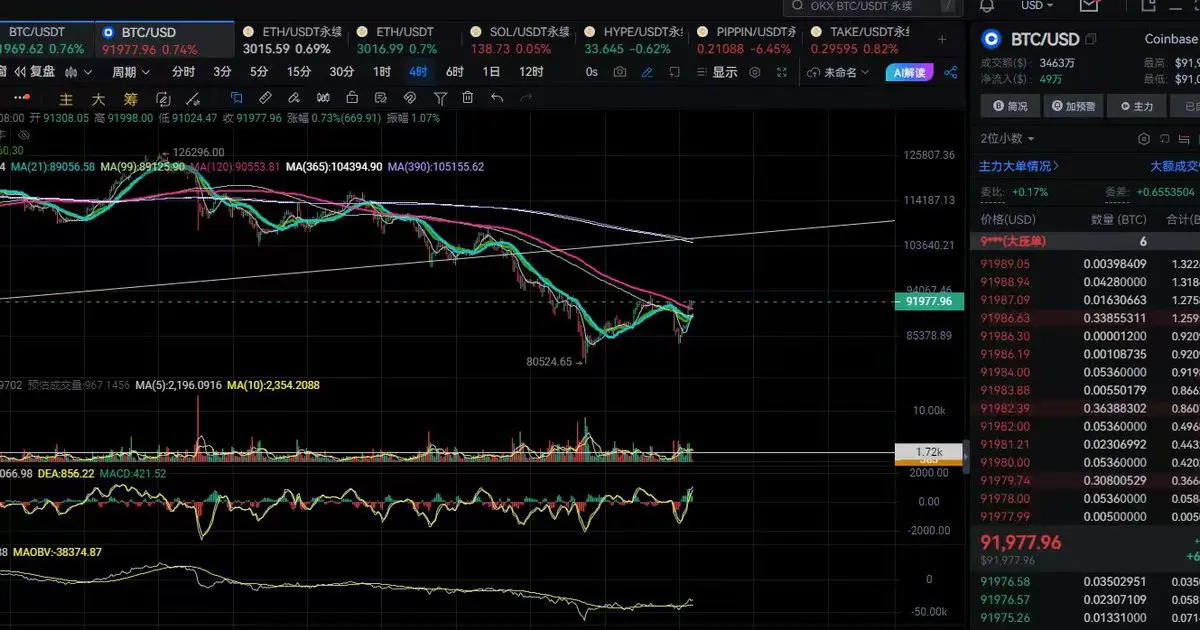This screenshot has height=630, width=1200.
Task: Take a chart screenshot with camera icon
Action: (620, 72)
